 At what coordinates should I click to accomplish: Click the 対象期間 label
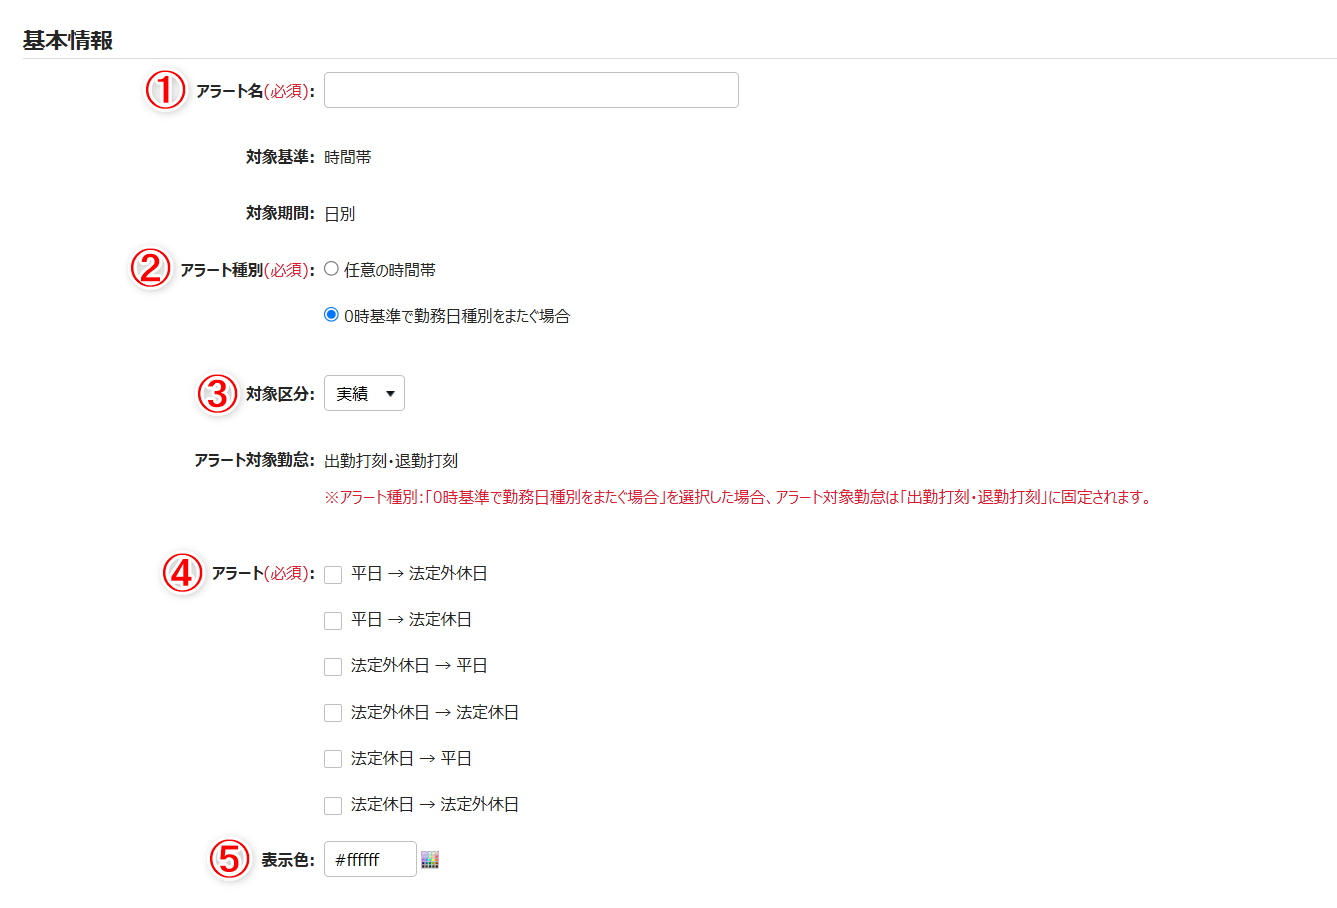click(x=280, y=213)
